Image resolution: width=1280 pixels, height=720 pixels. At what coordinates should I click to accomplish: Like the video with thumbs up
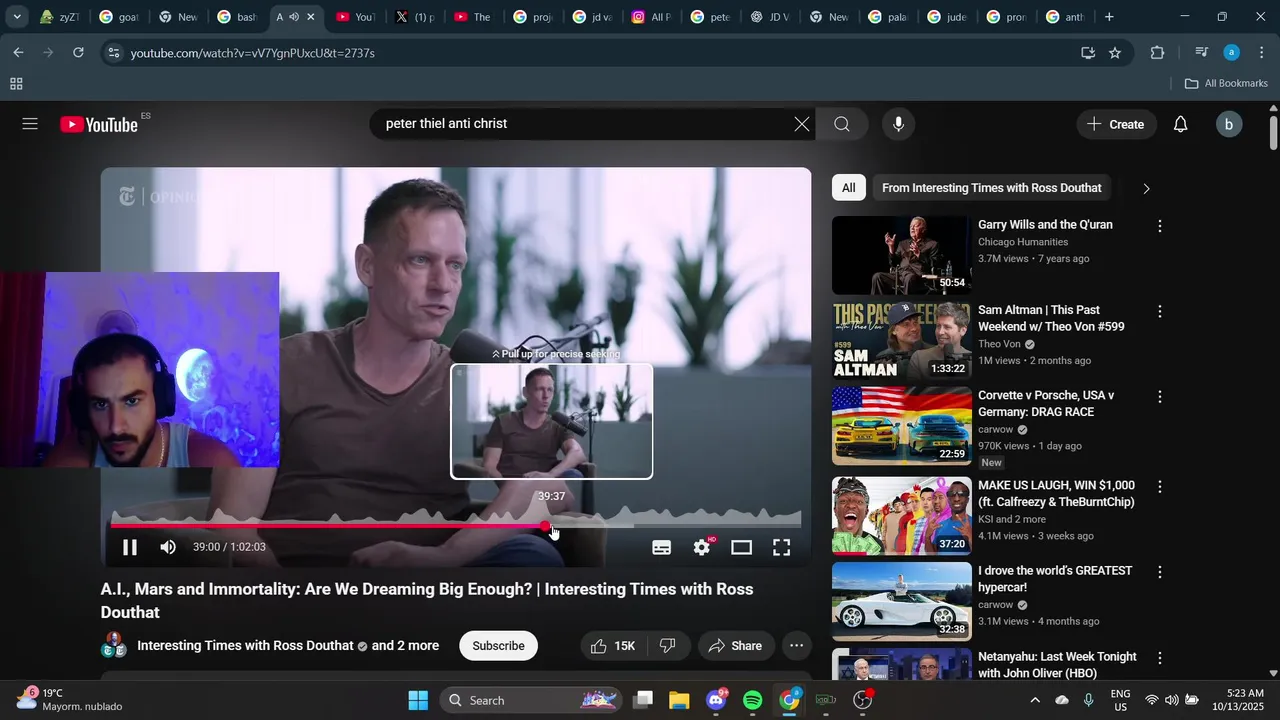tap(613, 646)
